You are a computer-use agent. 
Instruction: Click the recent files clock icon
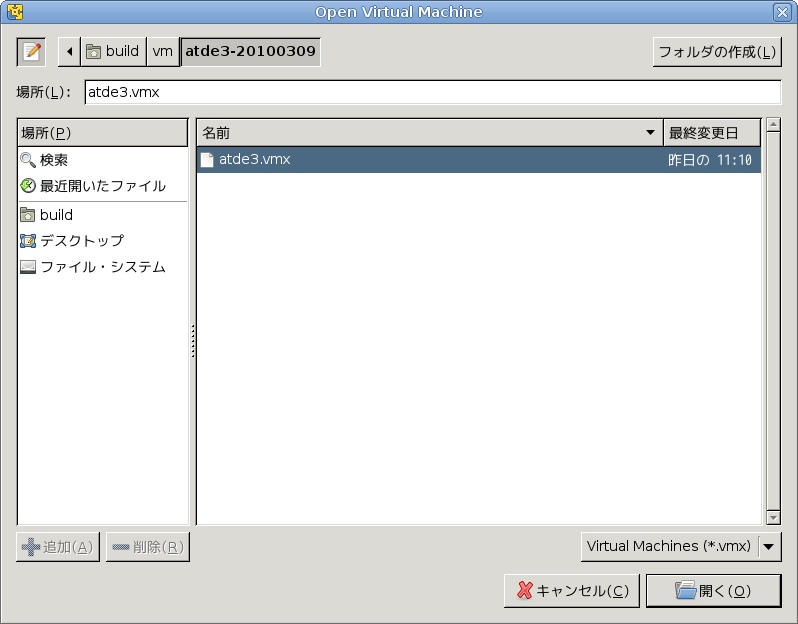pyautogui.click(x=28, y=186)
